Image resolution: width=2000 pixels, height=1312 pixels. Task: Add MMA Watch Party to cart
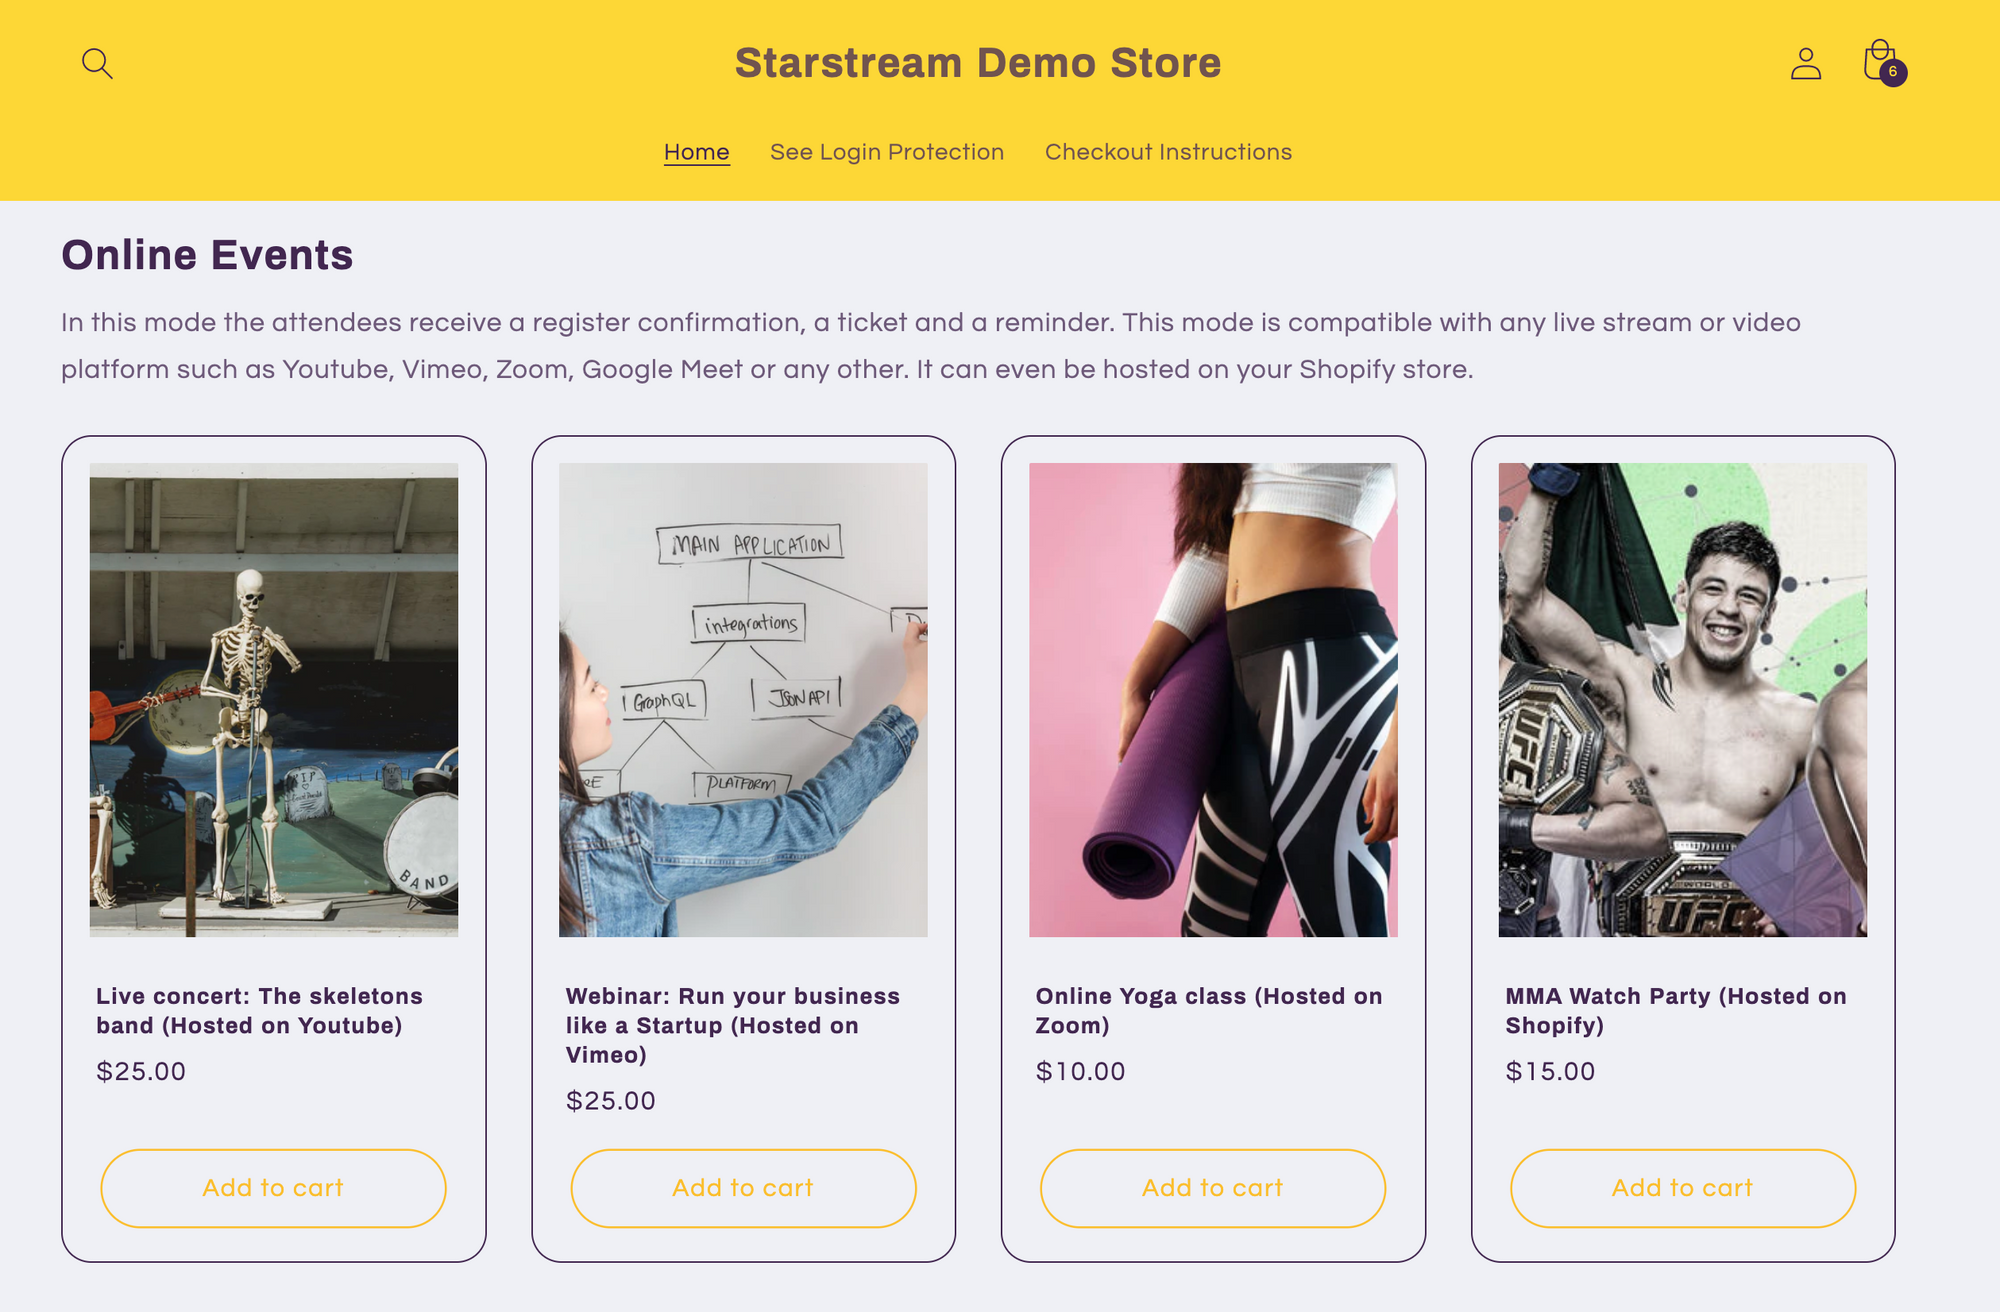pos(1682,1188)
